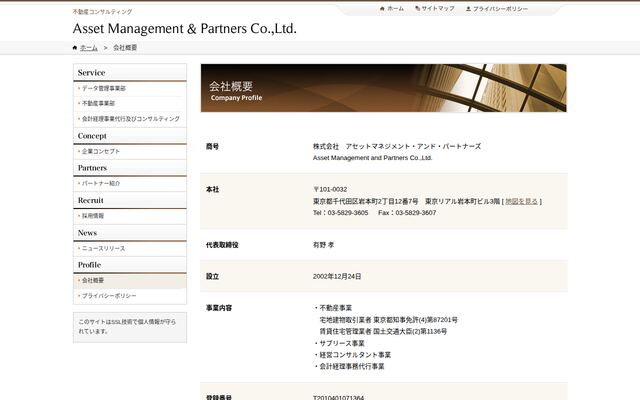Click the Tel：03-5829-3605 text
This screenshot has height=400, width=640.
[340, 213]
